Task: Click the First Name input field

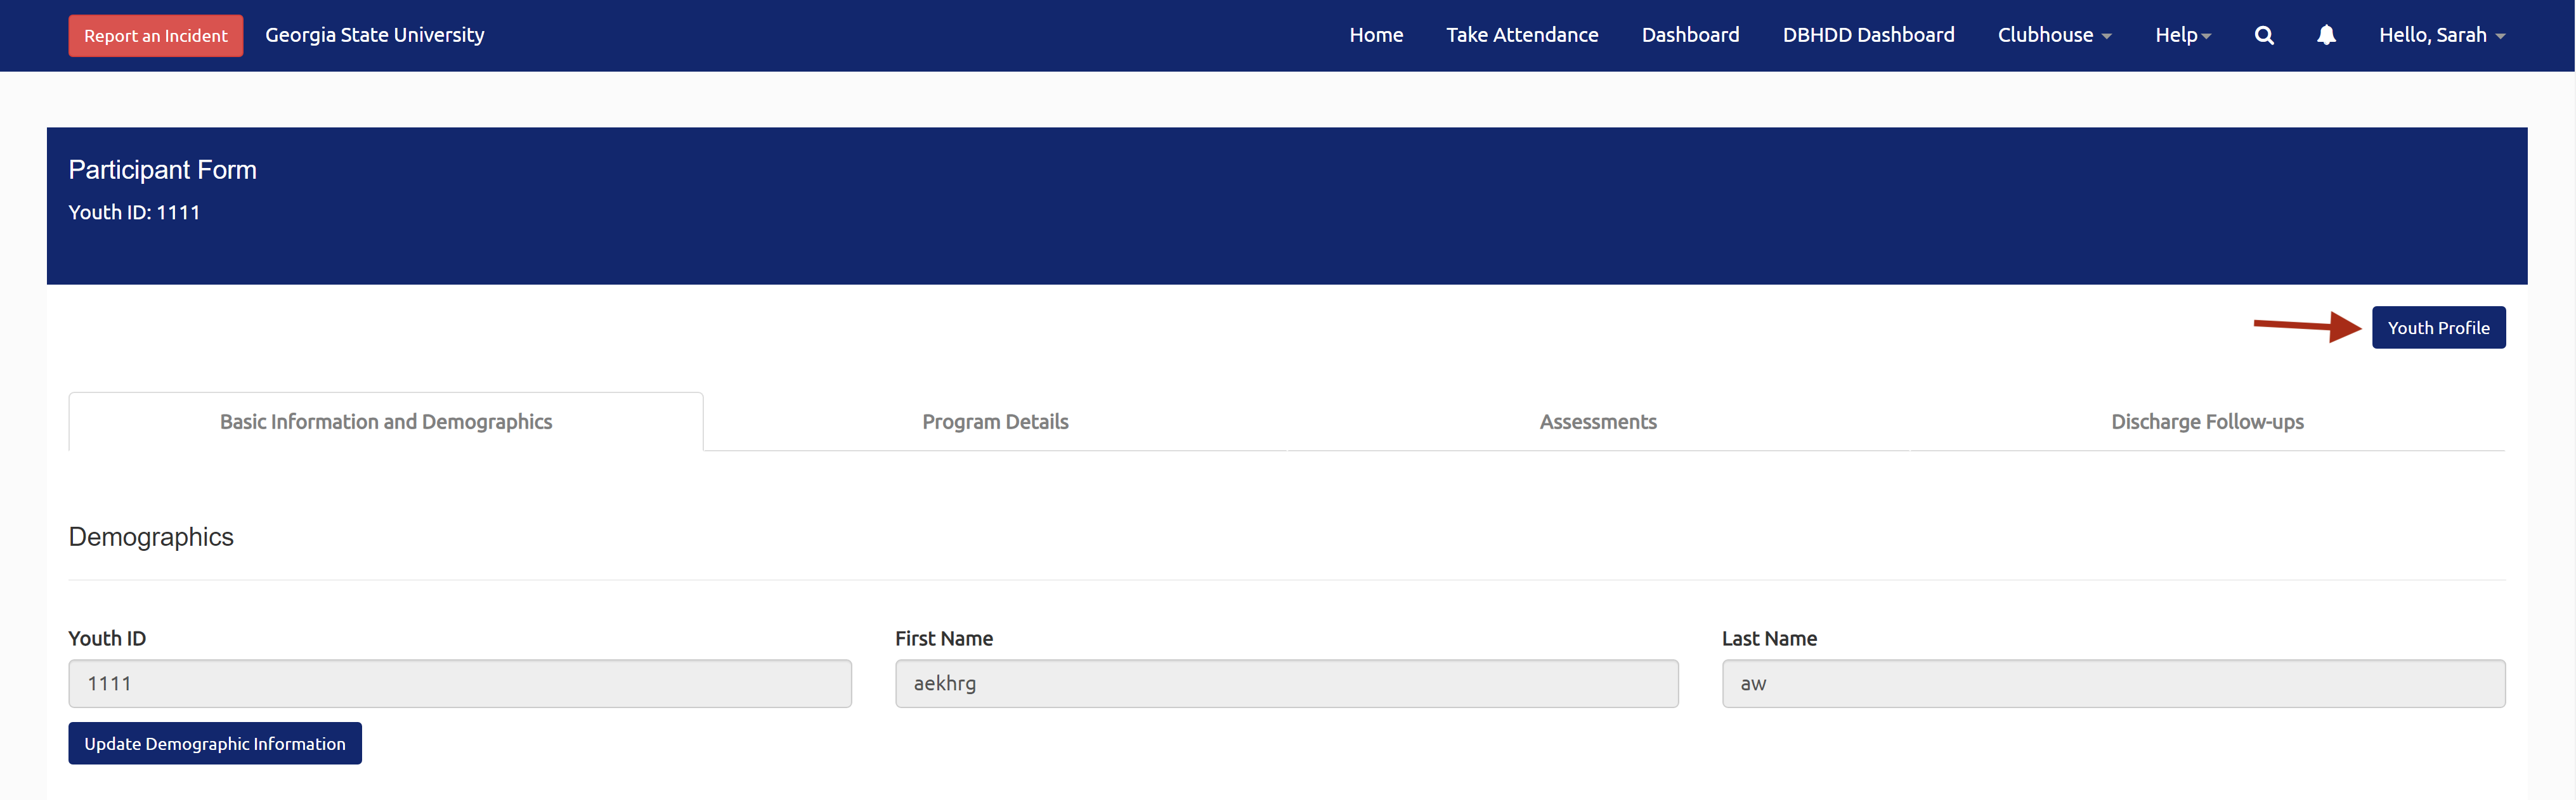Action: (x=1286, y=684)
